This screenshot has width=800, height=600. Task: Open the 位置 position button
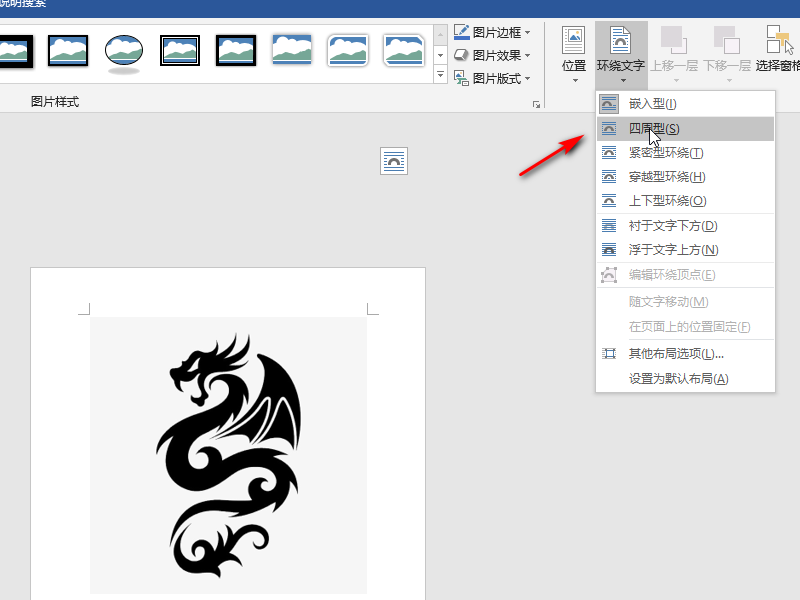(x=573, y=55)
